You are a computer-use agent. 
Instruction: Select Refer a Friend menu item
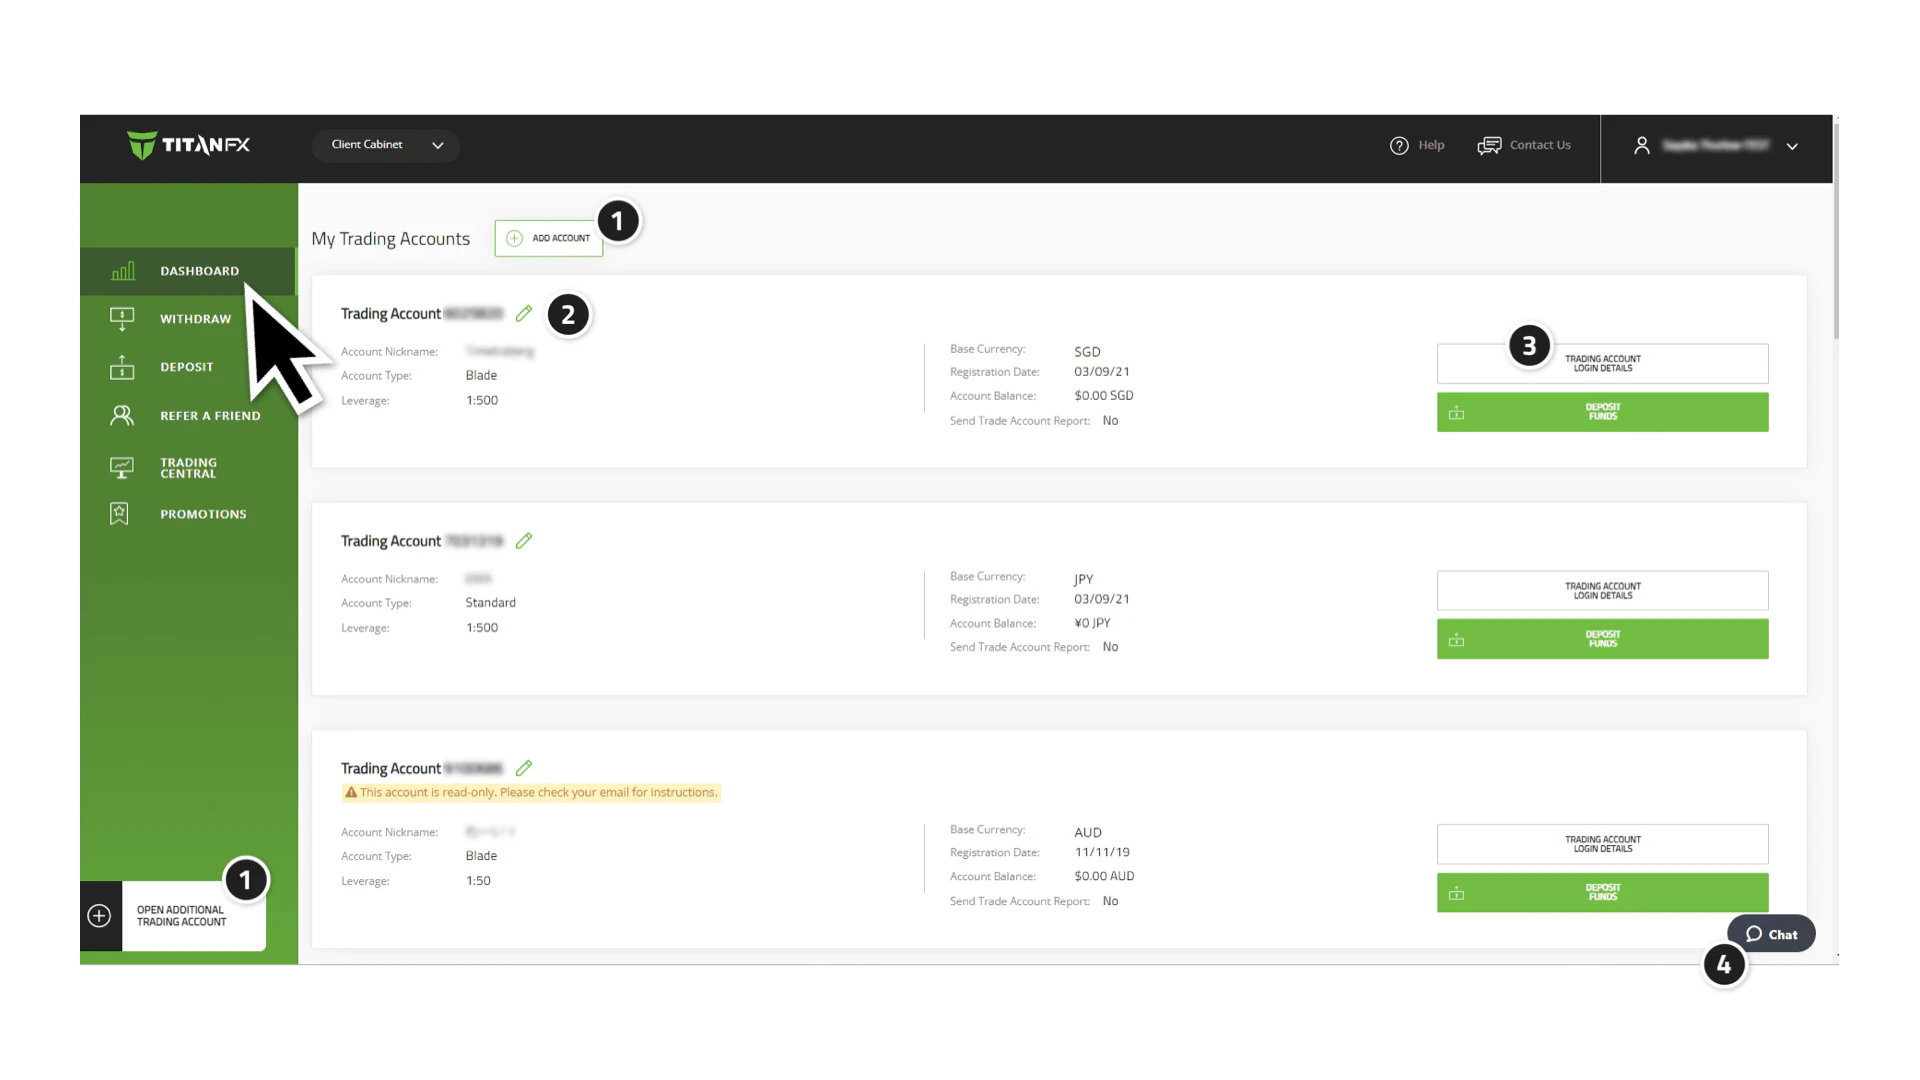coord(210,416)
